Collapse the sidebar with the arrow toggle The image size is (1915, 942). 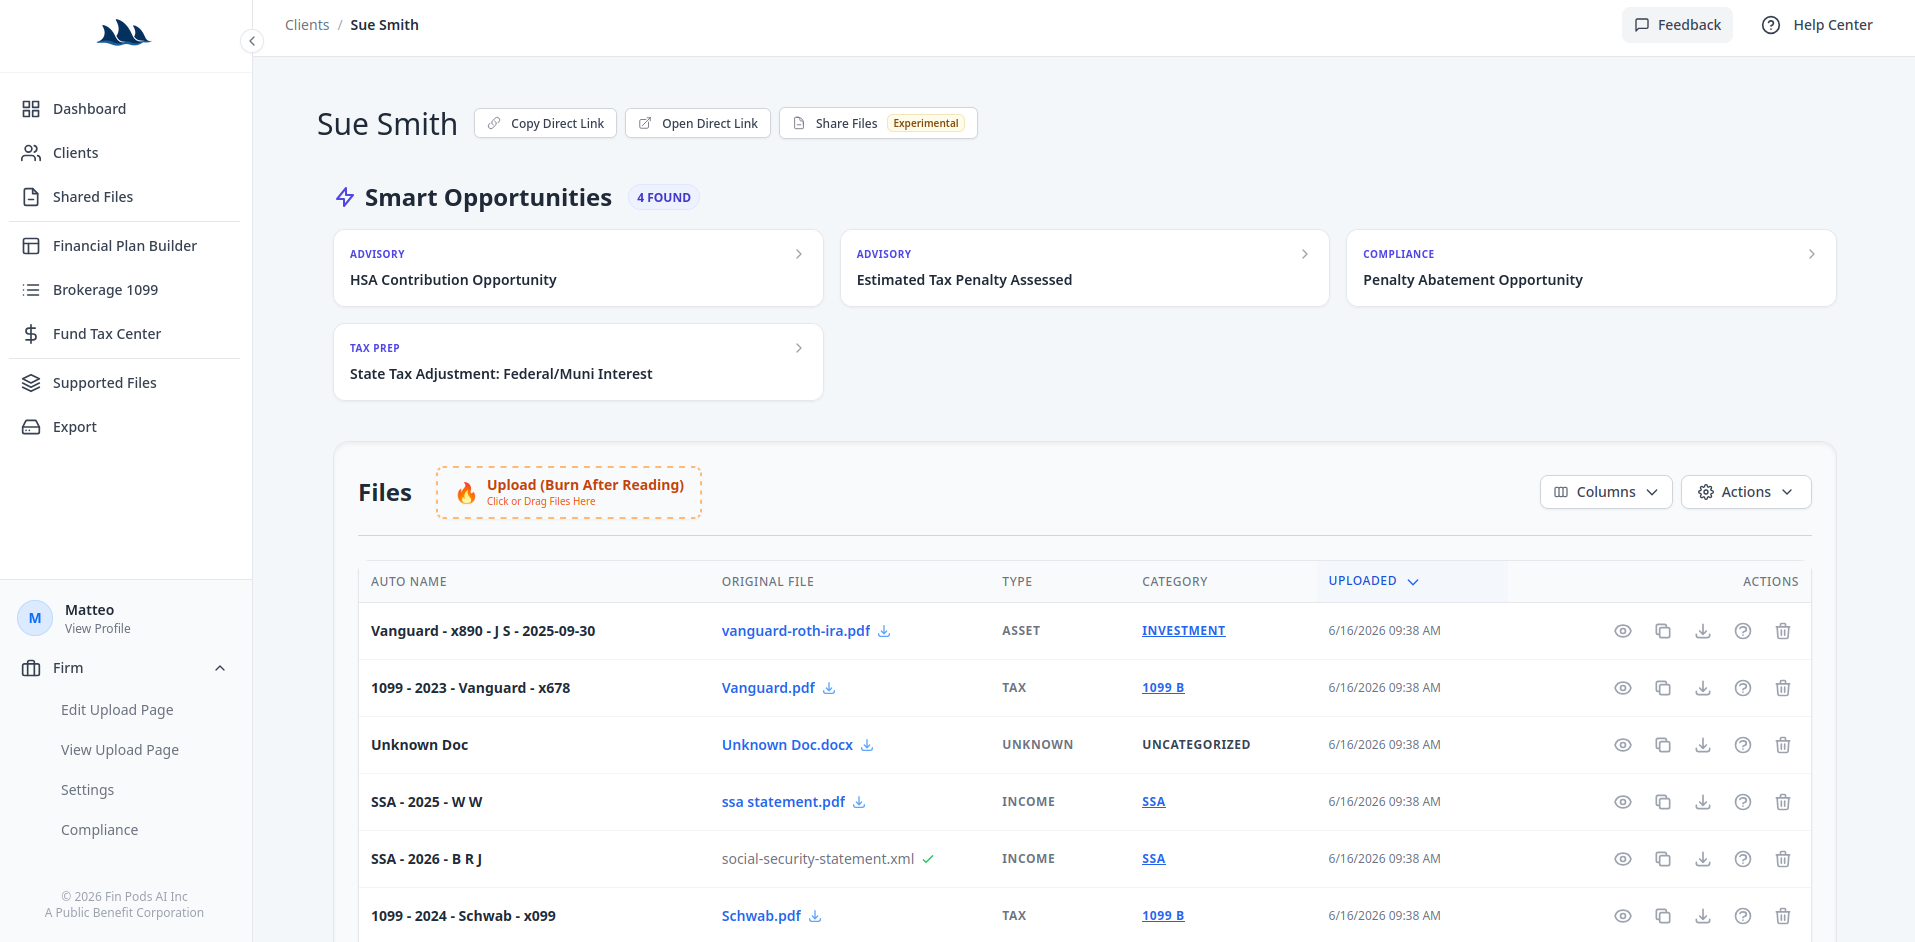(252, 41)
